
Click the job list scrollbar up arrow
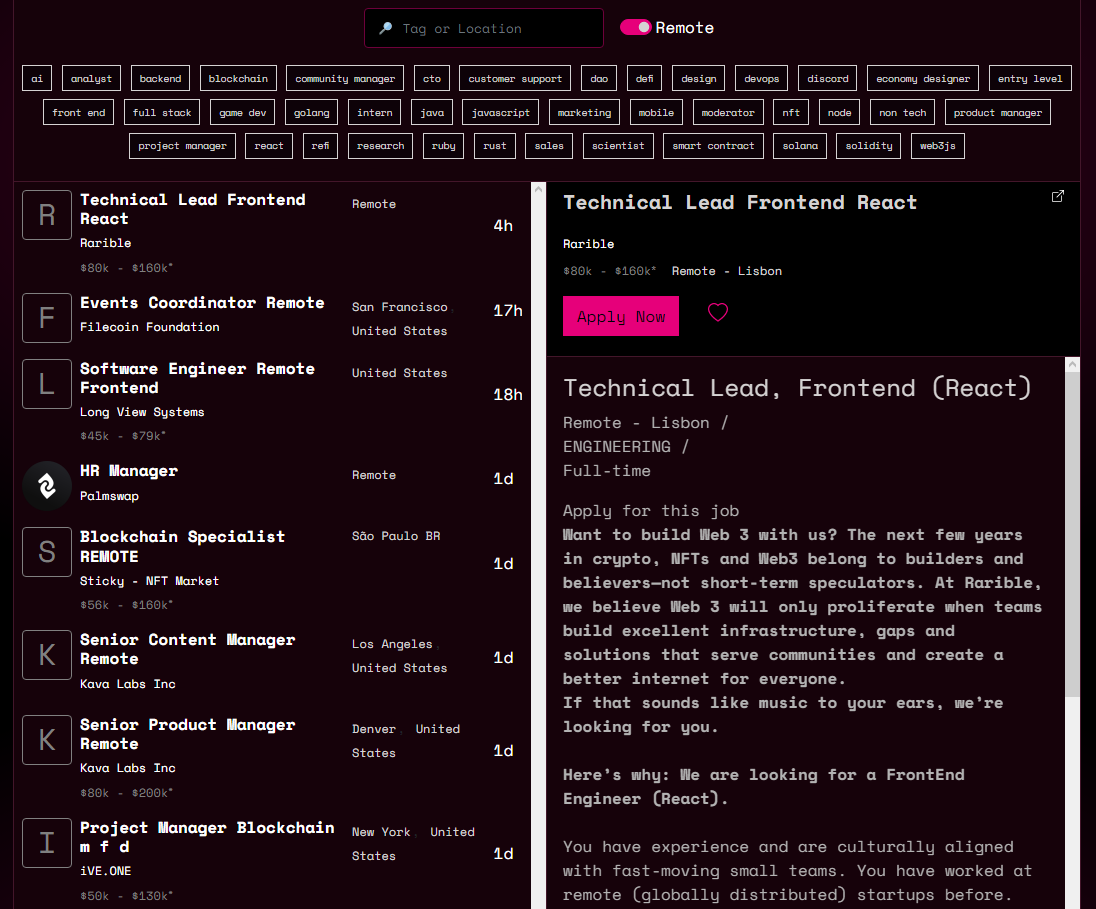(x=538, y=189)
